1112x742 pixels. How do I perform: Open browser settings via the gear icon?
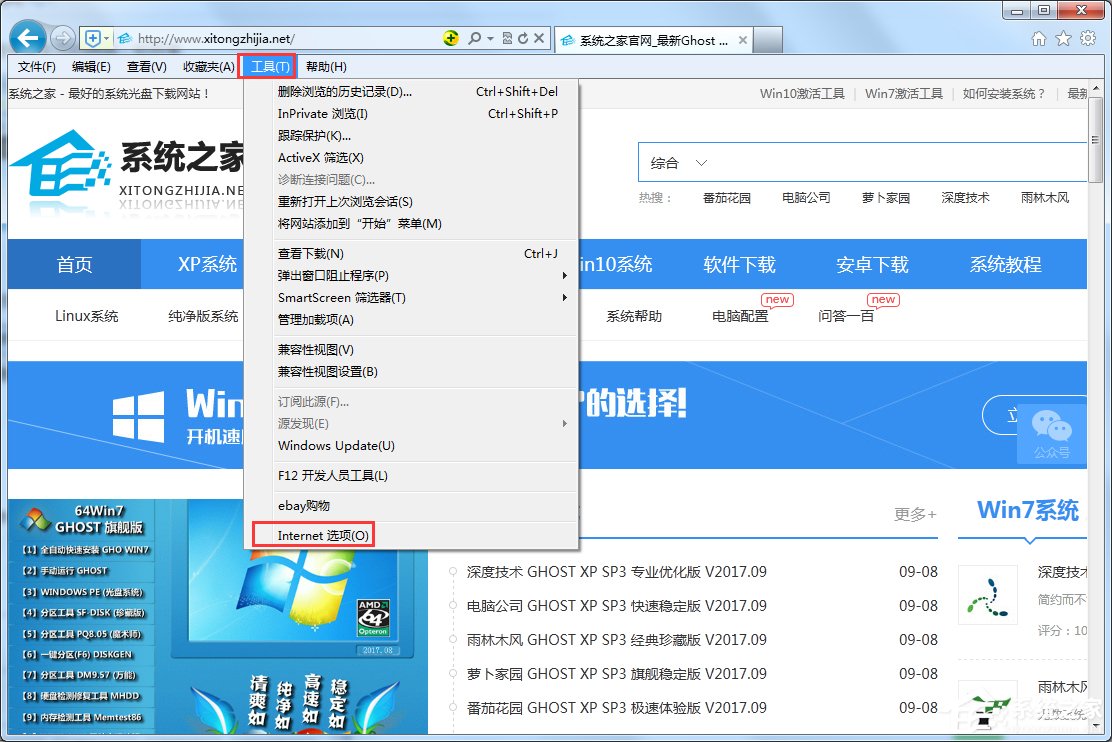[x=1088, y=37]
